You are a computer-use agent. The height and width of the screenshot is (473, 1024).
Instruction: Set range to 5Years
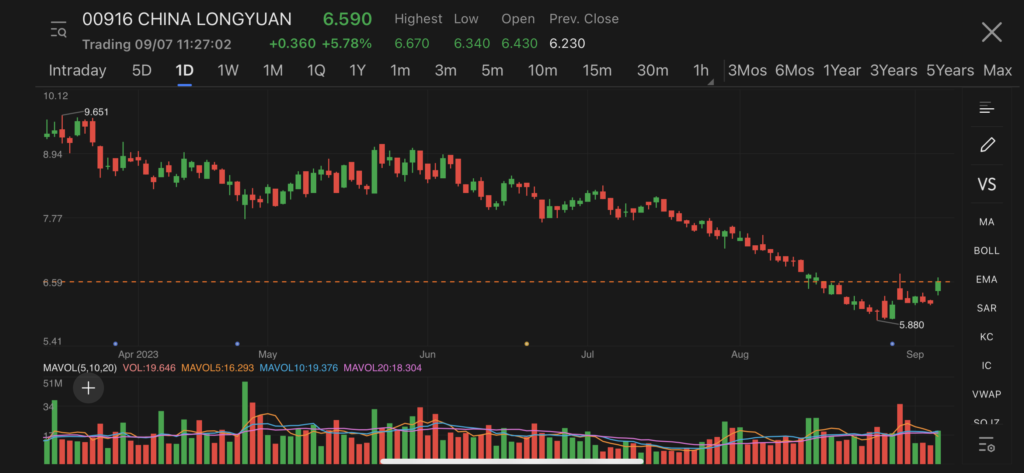950,71
